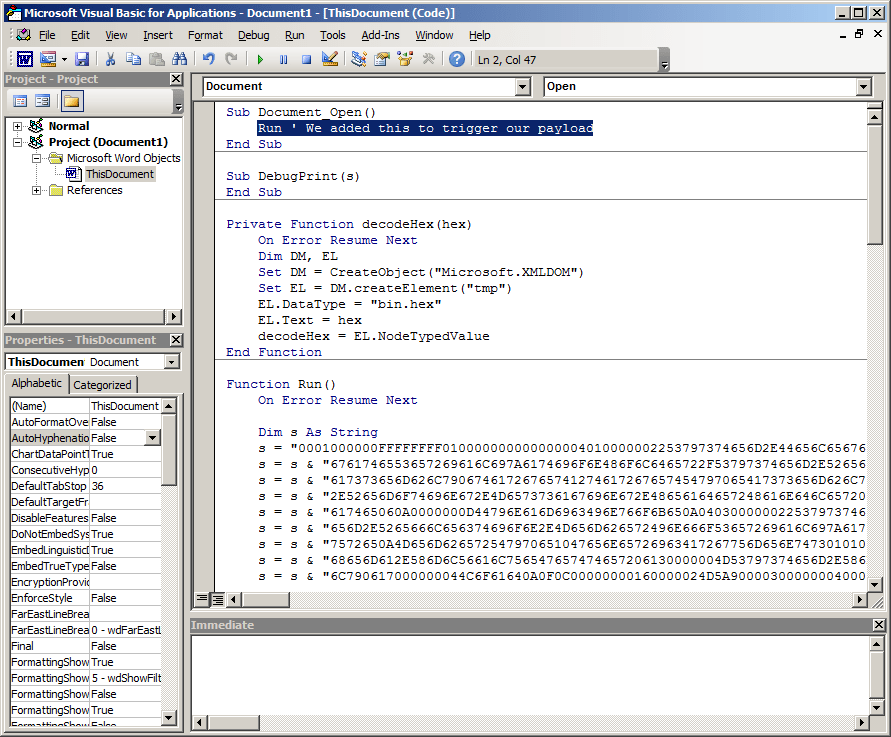The image size is (891, 737).
Task: Click the Project tree horizontal scroll right arrow
Action: click(173, 317)
